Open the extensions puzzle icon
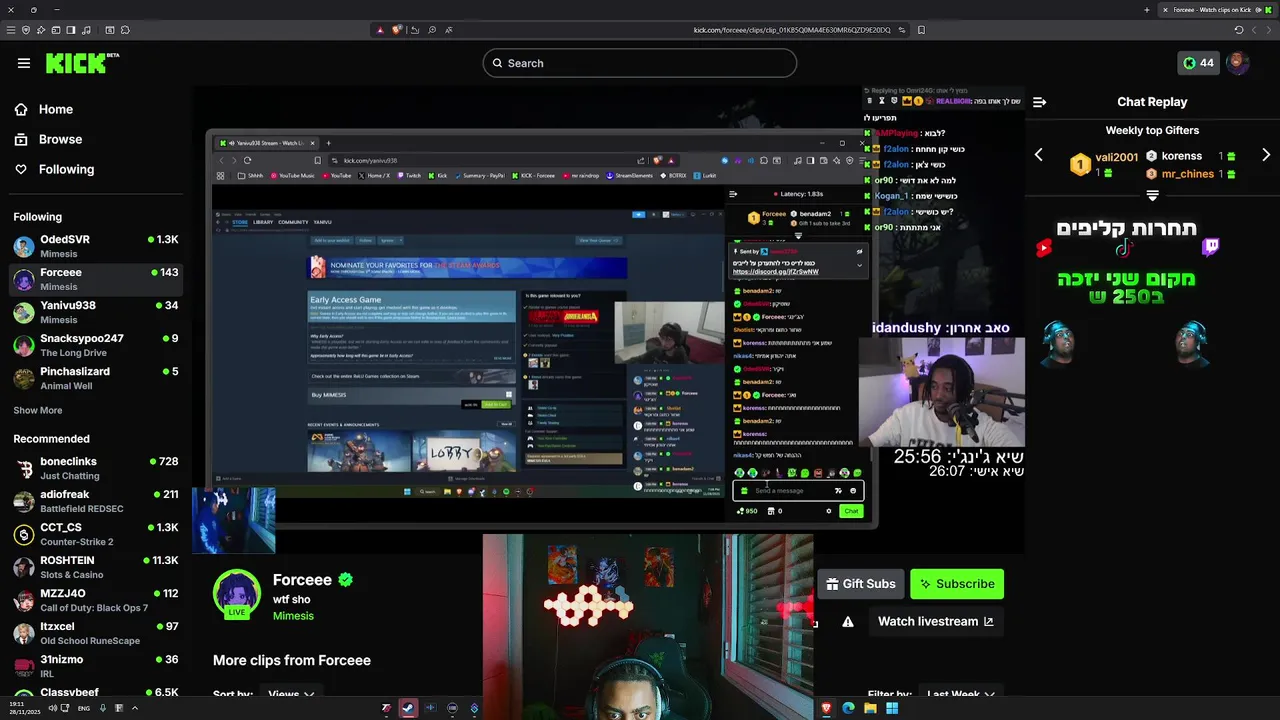 [125, 30]
